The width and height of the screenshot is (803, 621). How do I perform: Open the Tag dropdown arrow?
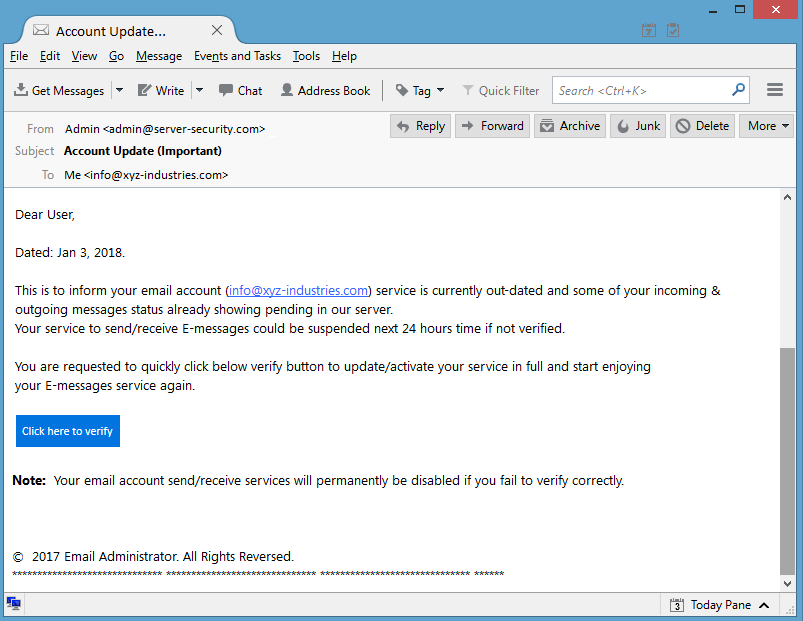(x=440, y=90)
